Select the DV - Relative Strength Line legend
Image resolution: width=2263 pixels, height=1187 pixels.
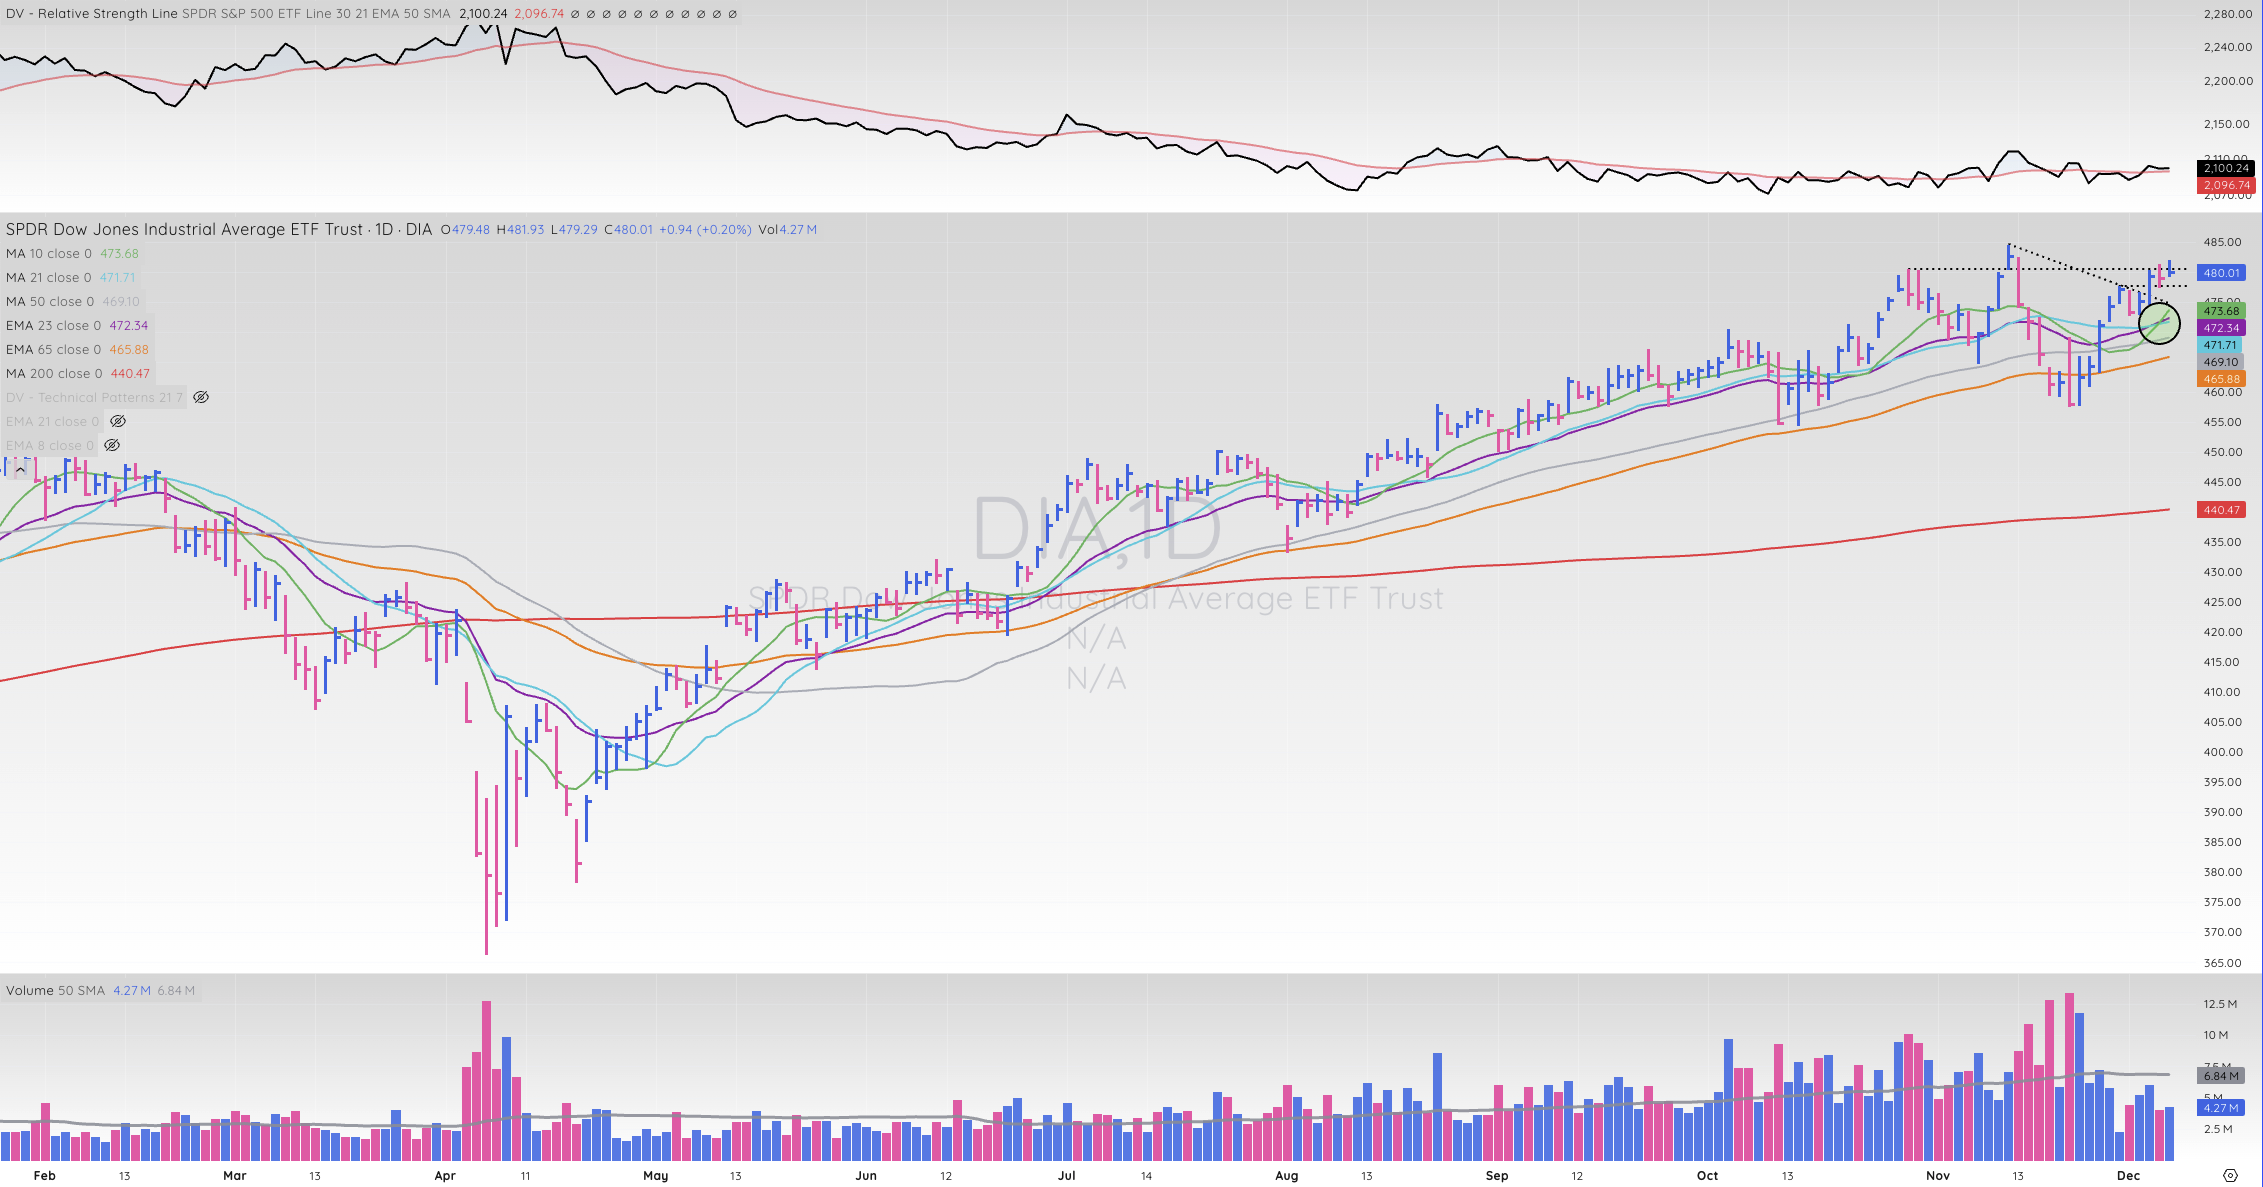coord(91,14)
